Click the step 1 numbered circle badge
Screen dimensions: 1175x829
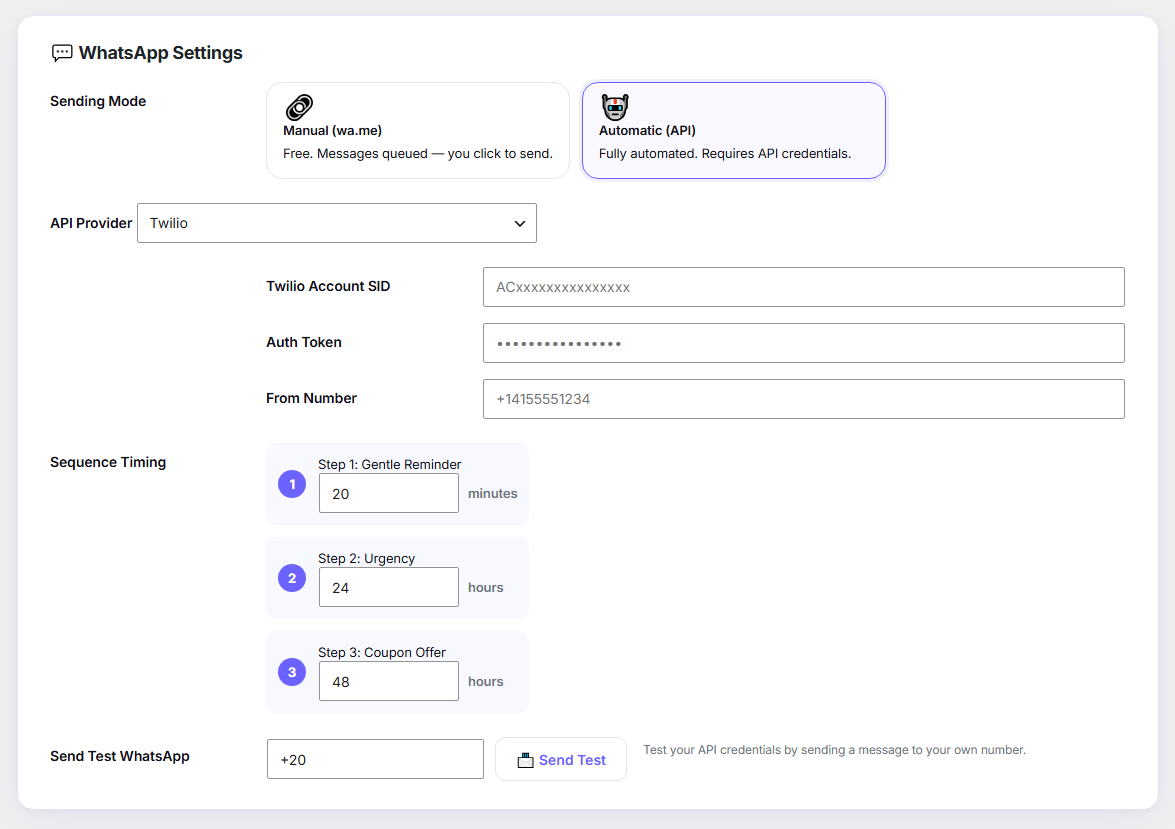292,484
